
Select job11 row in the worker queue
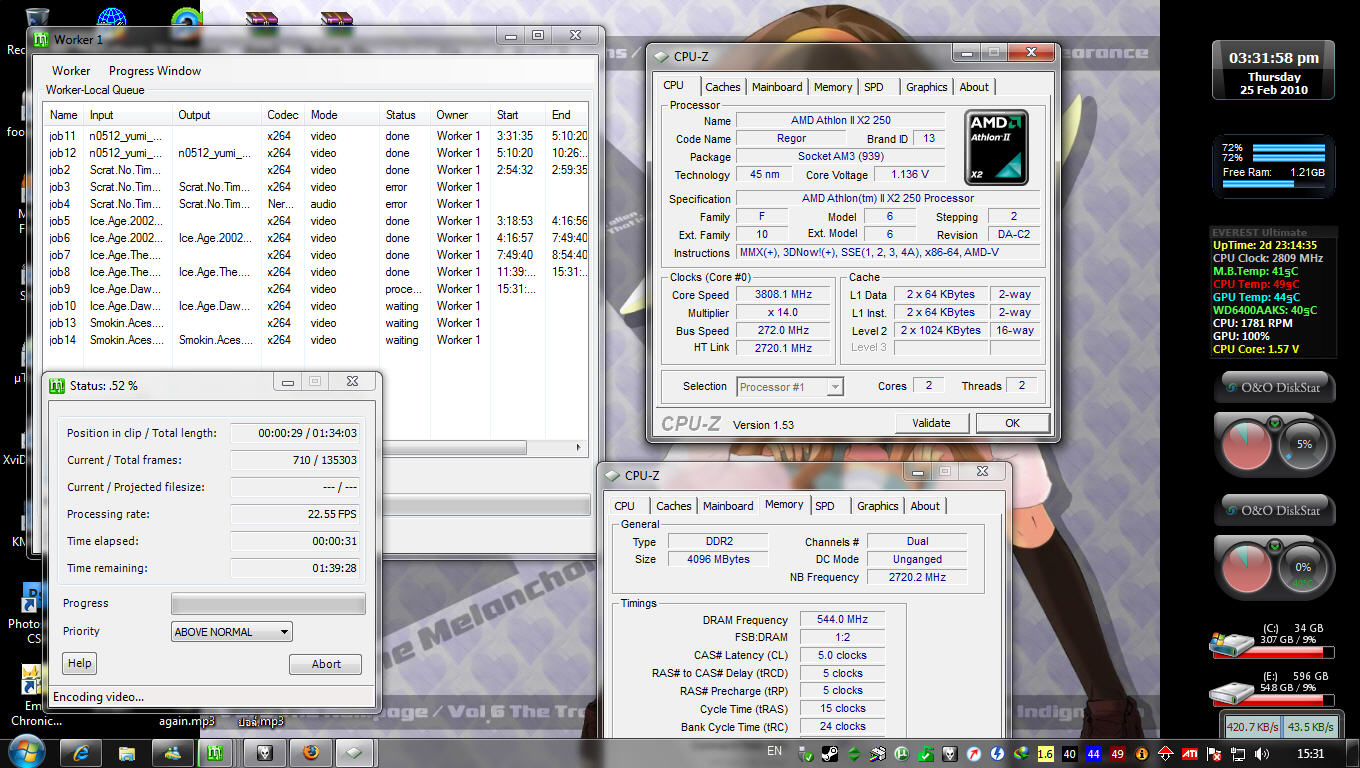click(317, 136)
